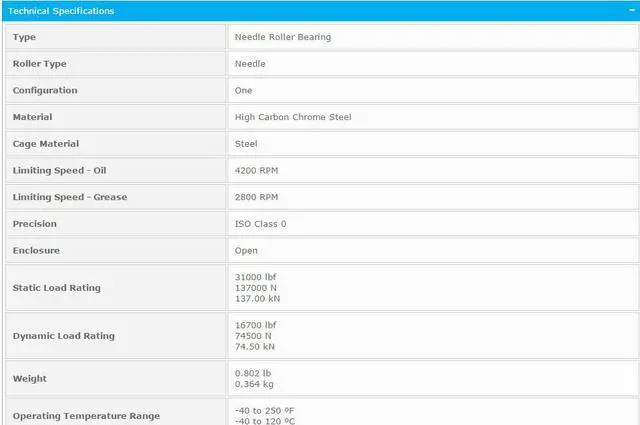The image size is (640, 425).
Task: Click the Dynamic Load Rating label
Action: [63, 336]
